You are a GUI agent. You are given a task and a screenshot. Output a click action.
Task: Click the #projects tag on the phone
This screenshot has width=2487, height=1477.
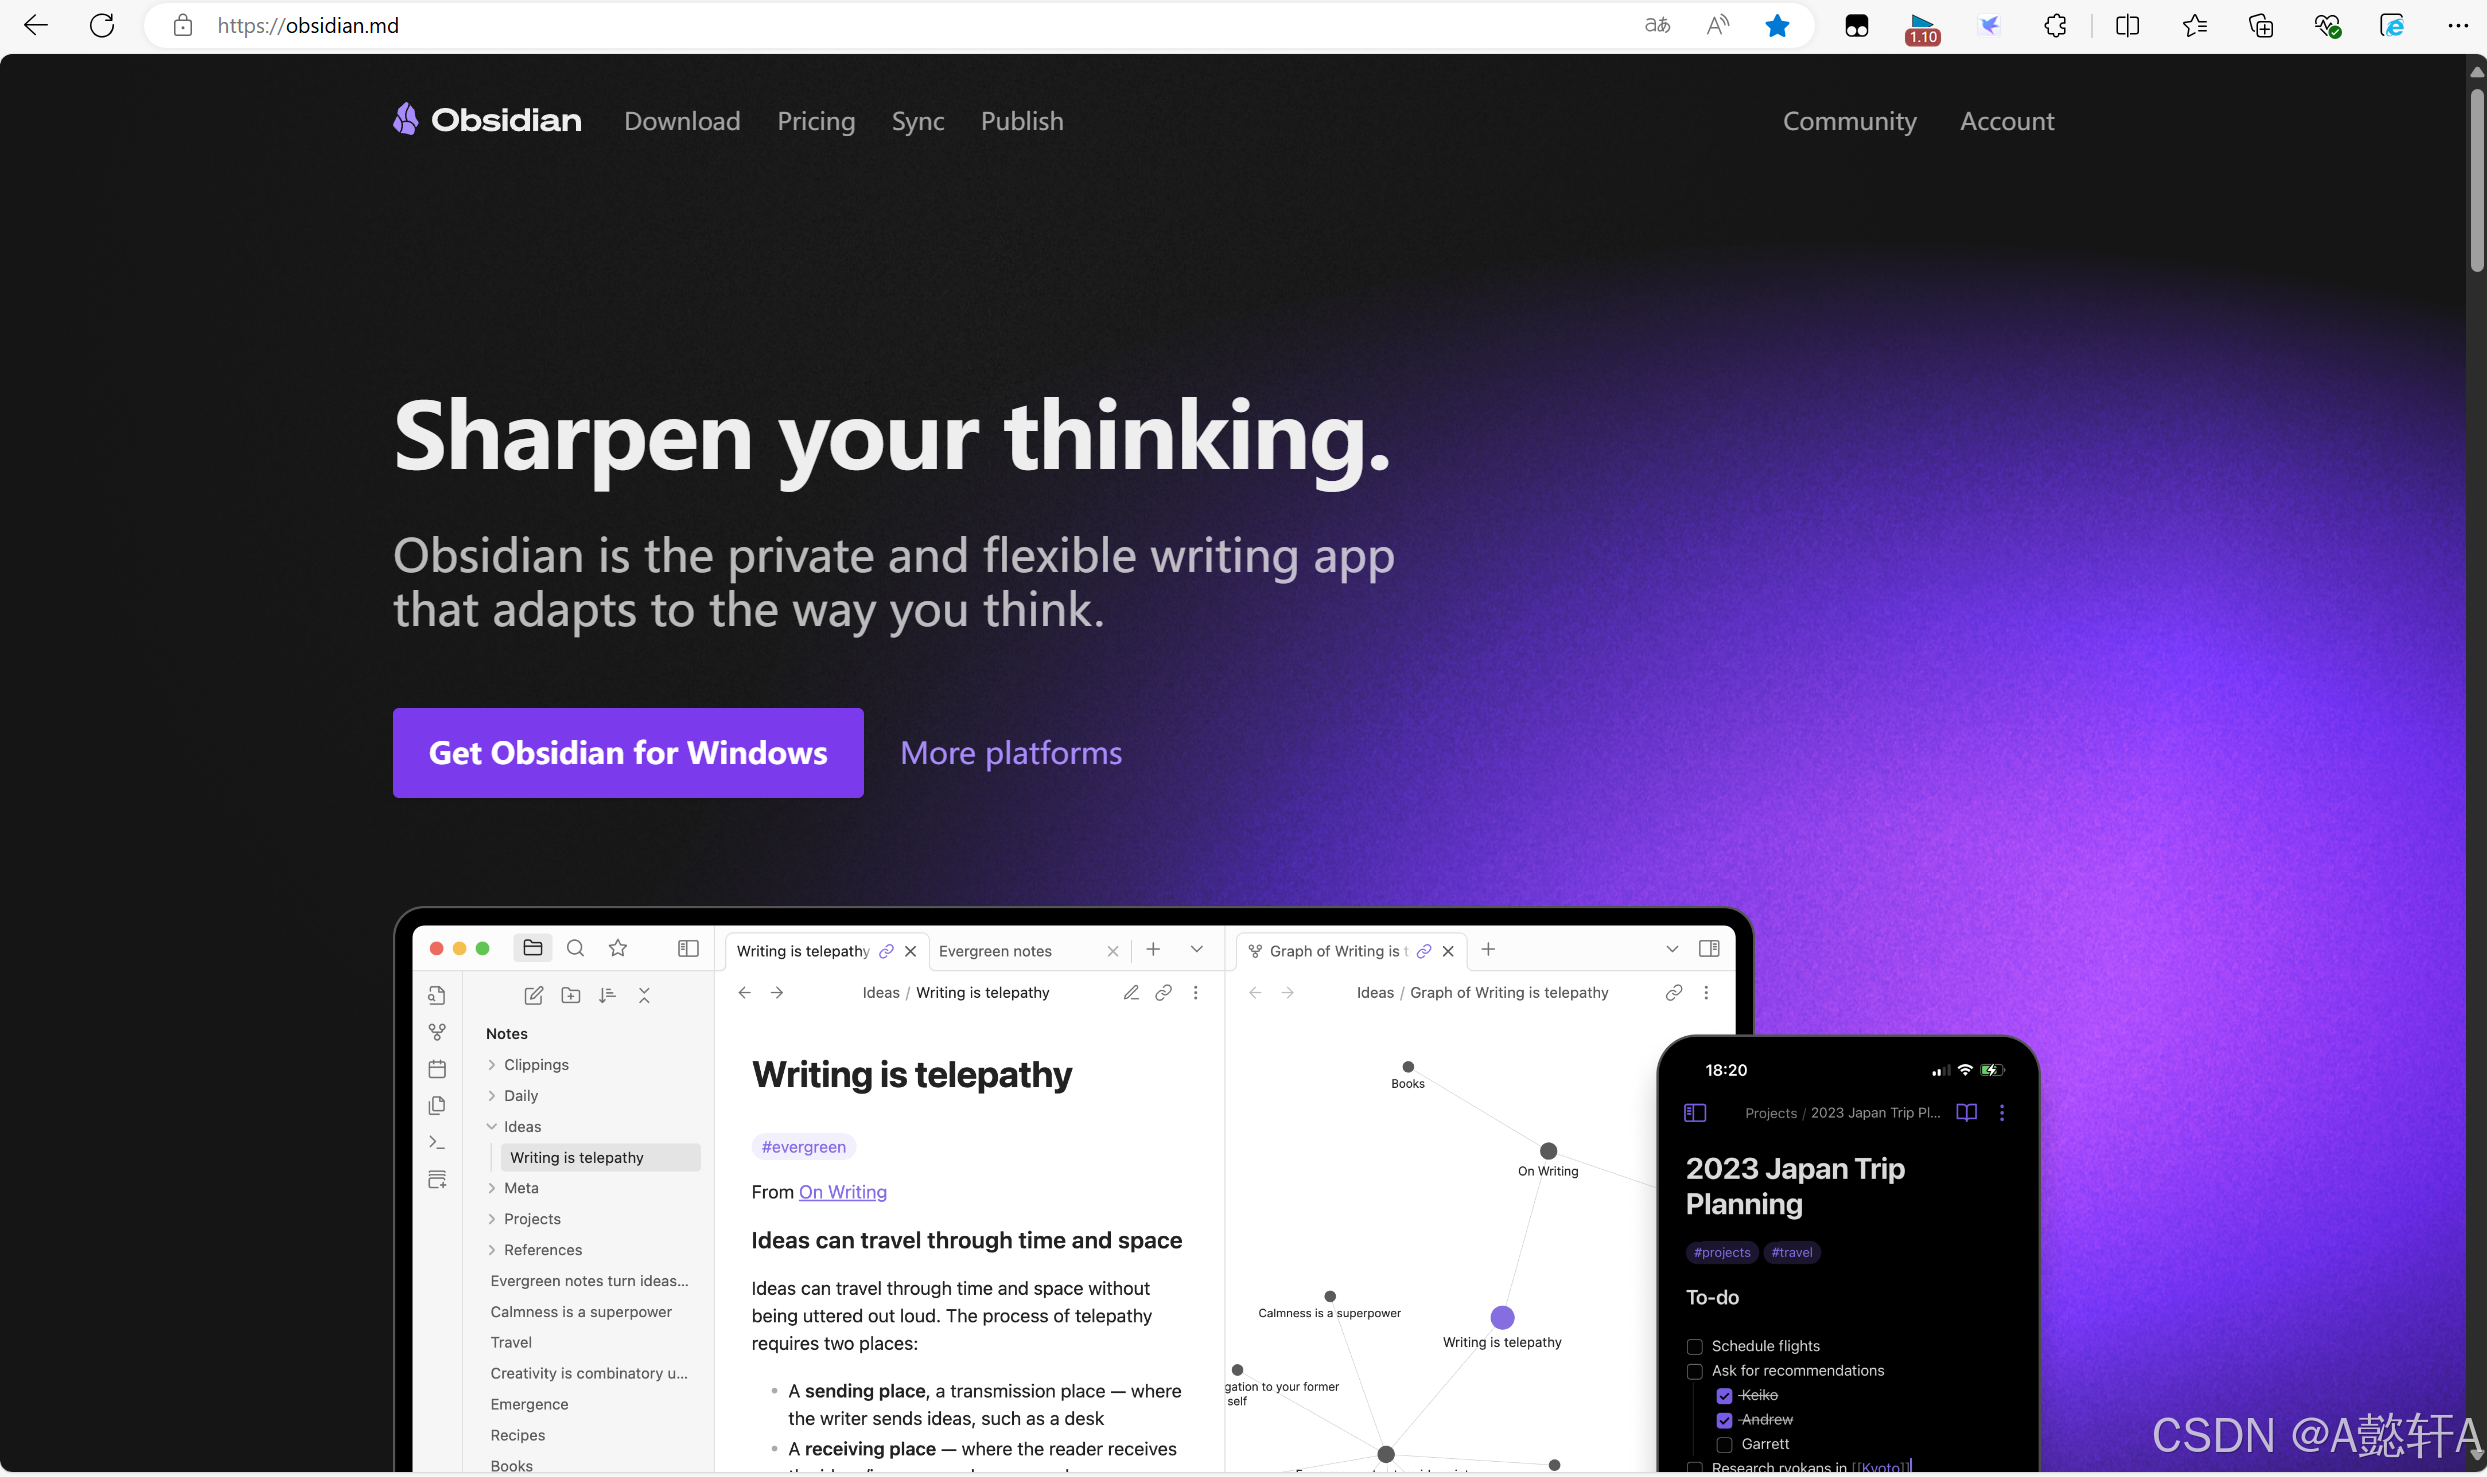click(1722, 1253)
